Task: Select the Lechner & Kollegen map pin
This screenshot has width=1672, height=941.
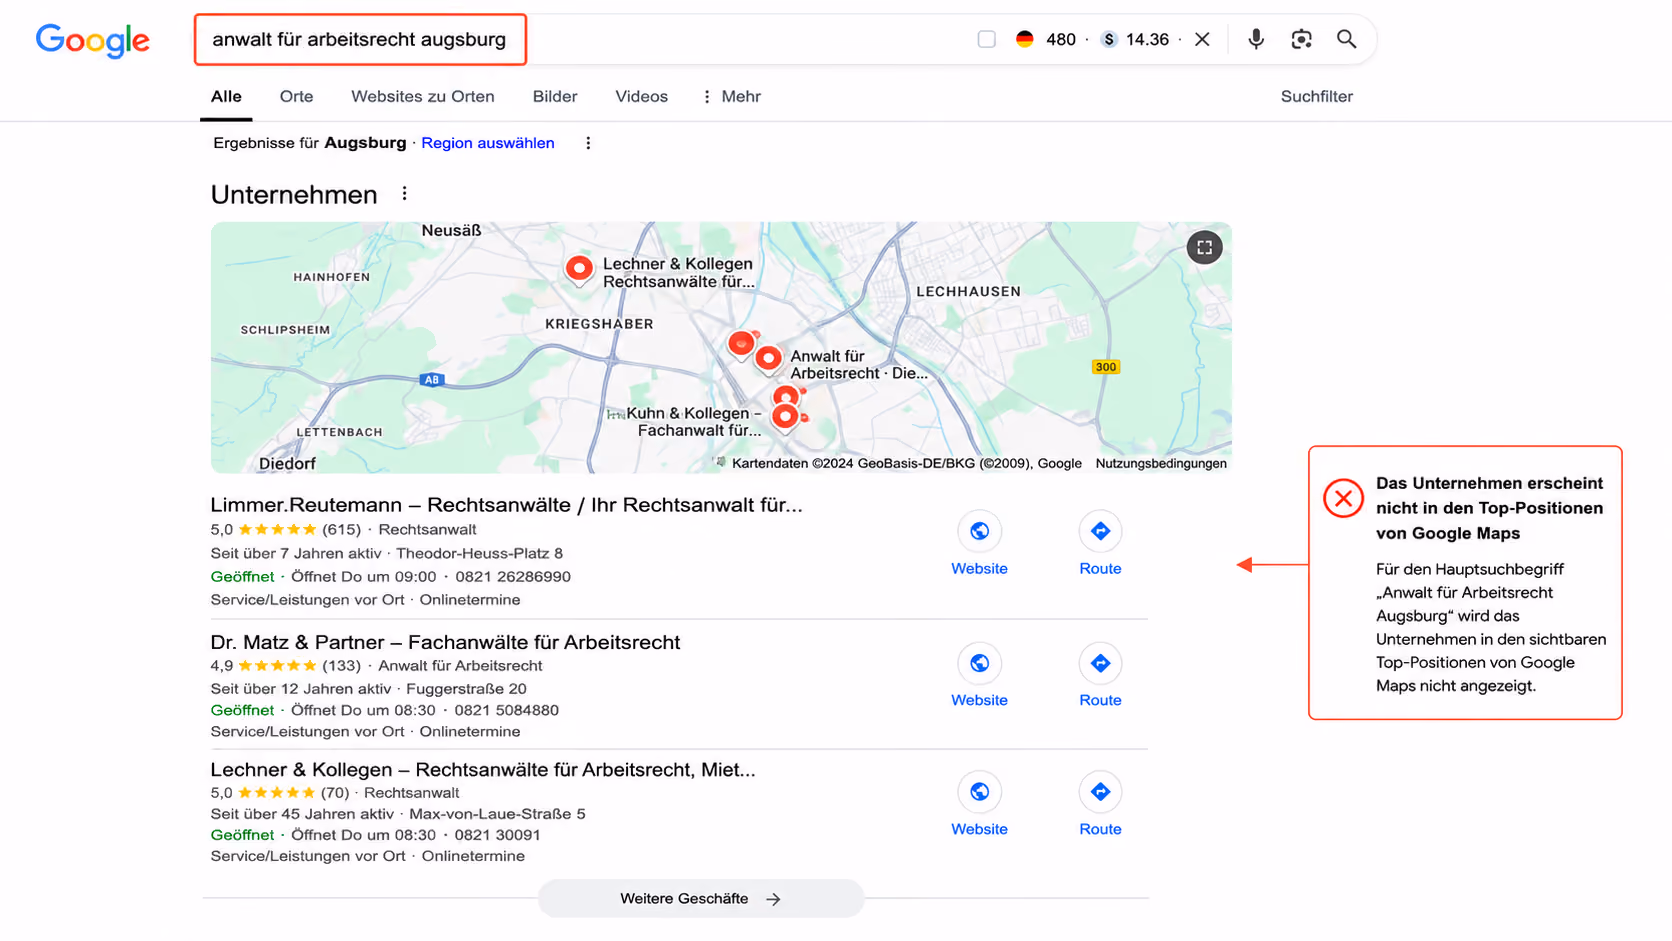Action: [579, 269]
